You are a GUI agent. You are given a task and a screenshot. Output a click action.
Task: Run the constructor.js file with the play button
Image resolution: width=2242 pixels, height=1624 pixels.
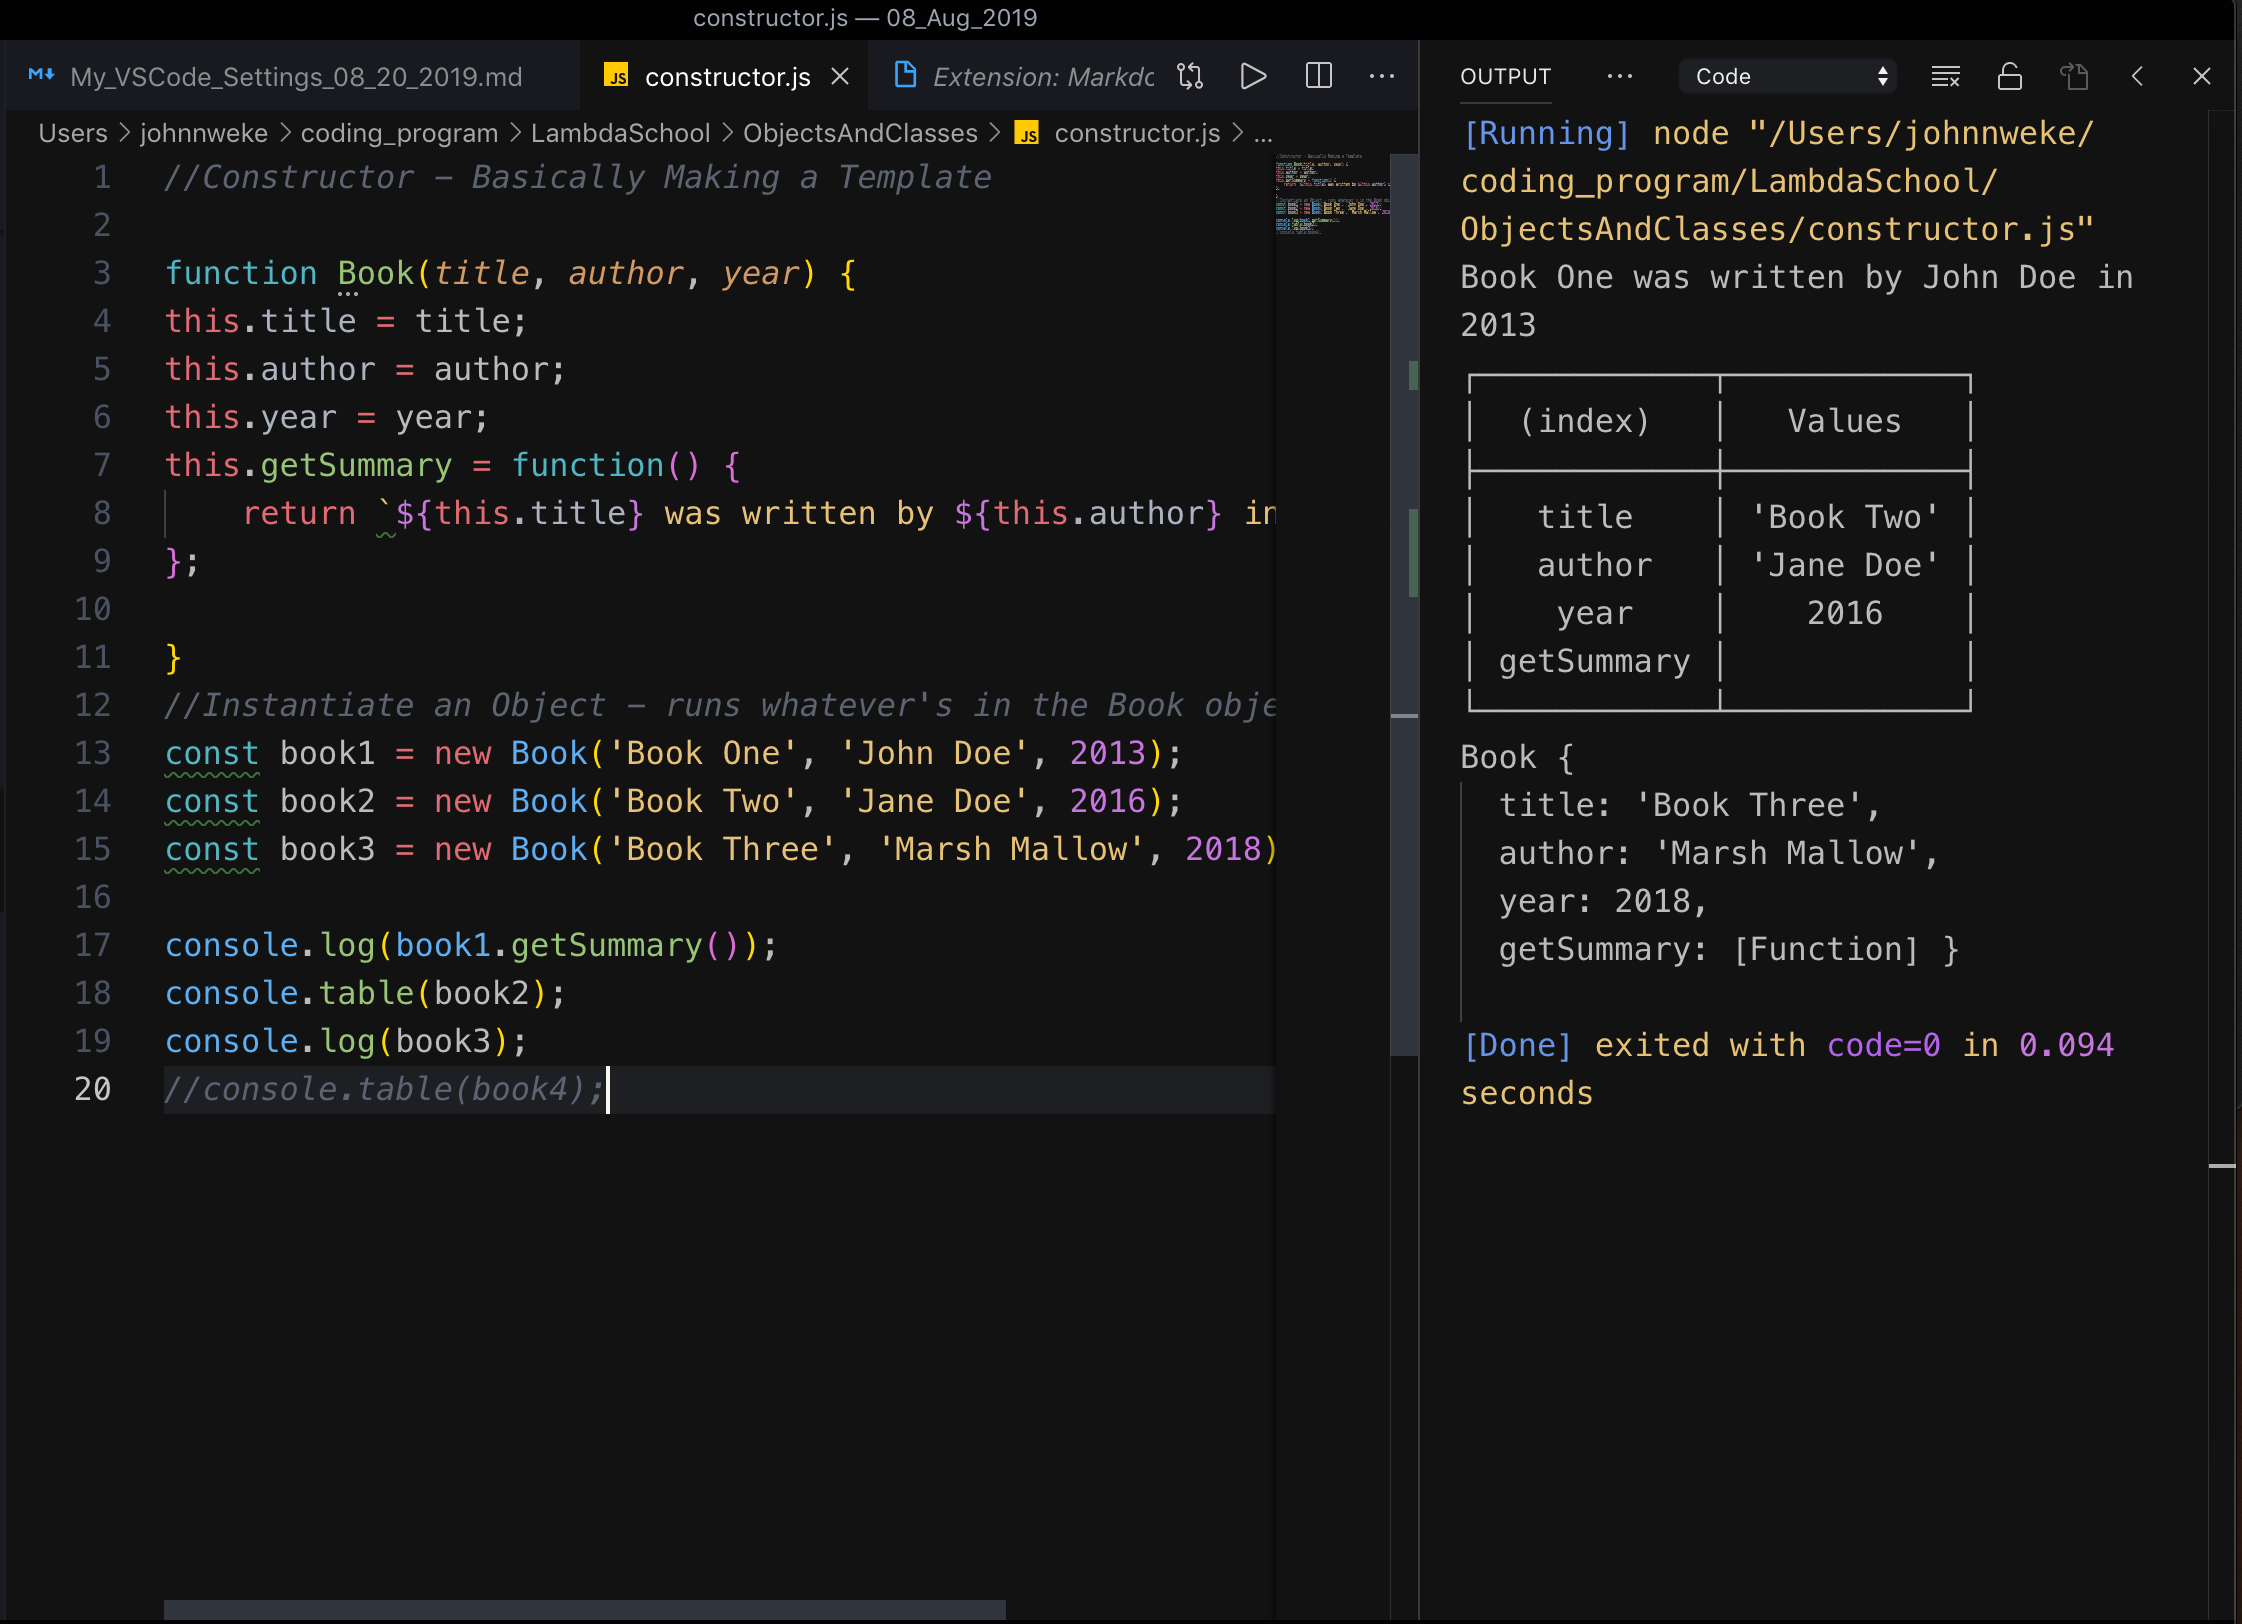point(1252,76)
